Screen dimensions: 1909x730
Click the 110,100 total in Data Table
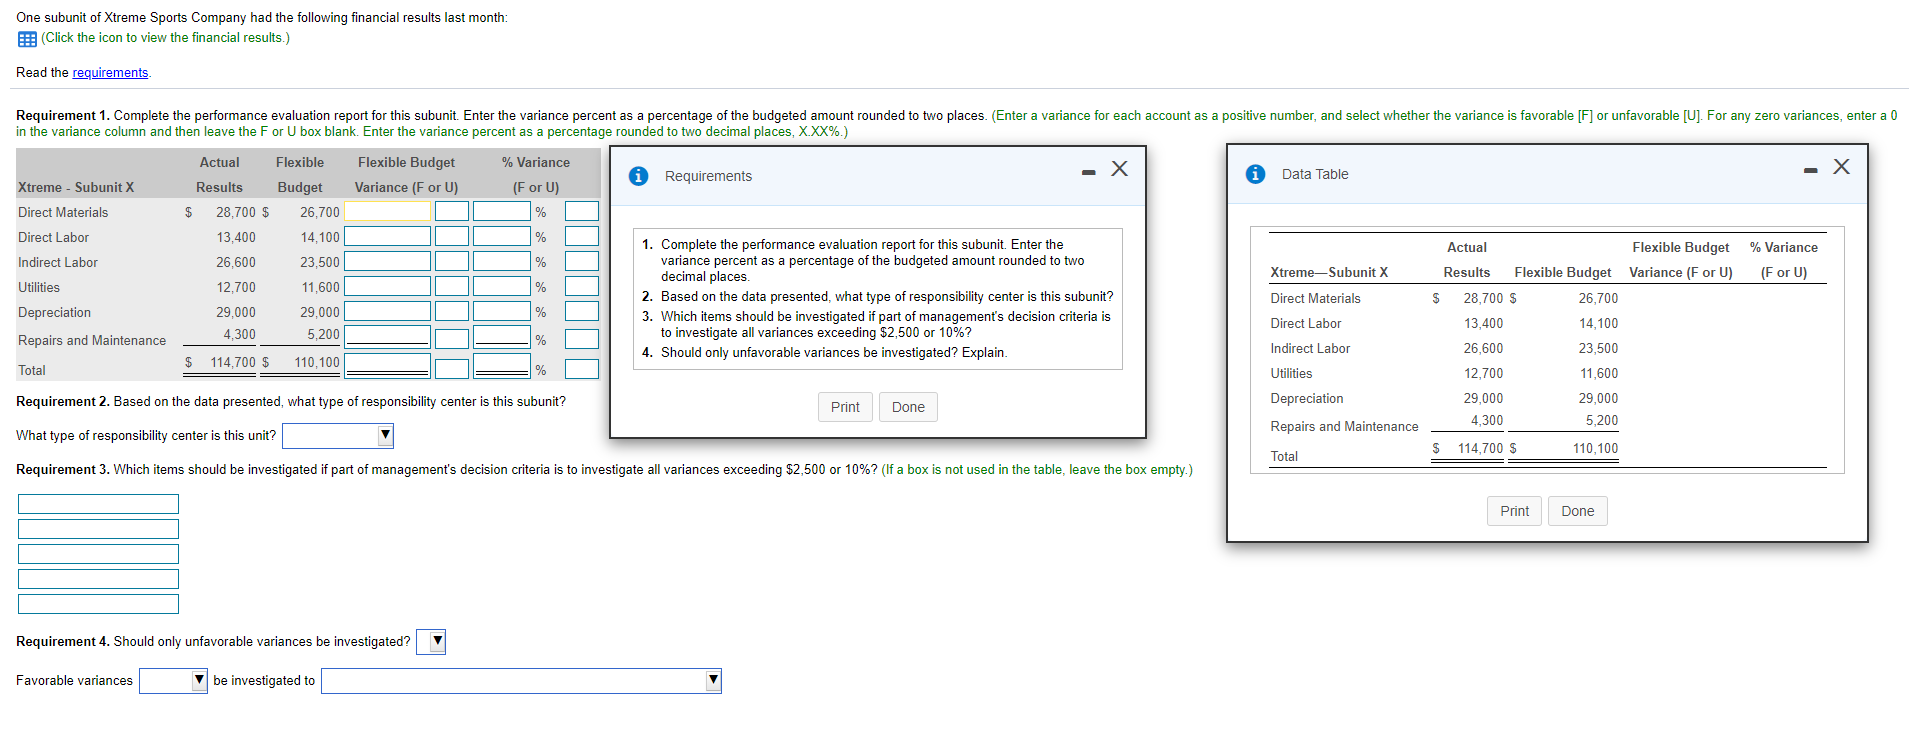pyautogui.click(x=1595, y=448)
